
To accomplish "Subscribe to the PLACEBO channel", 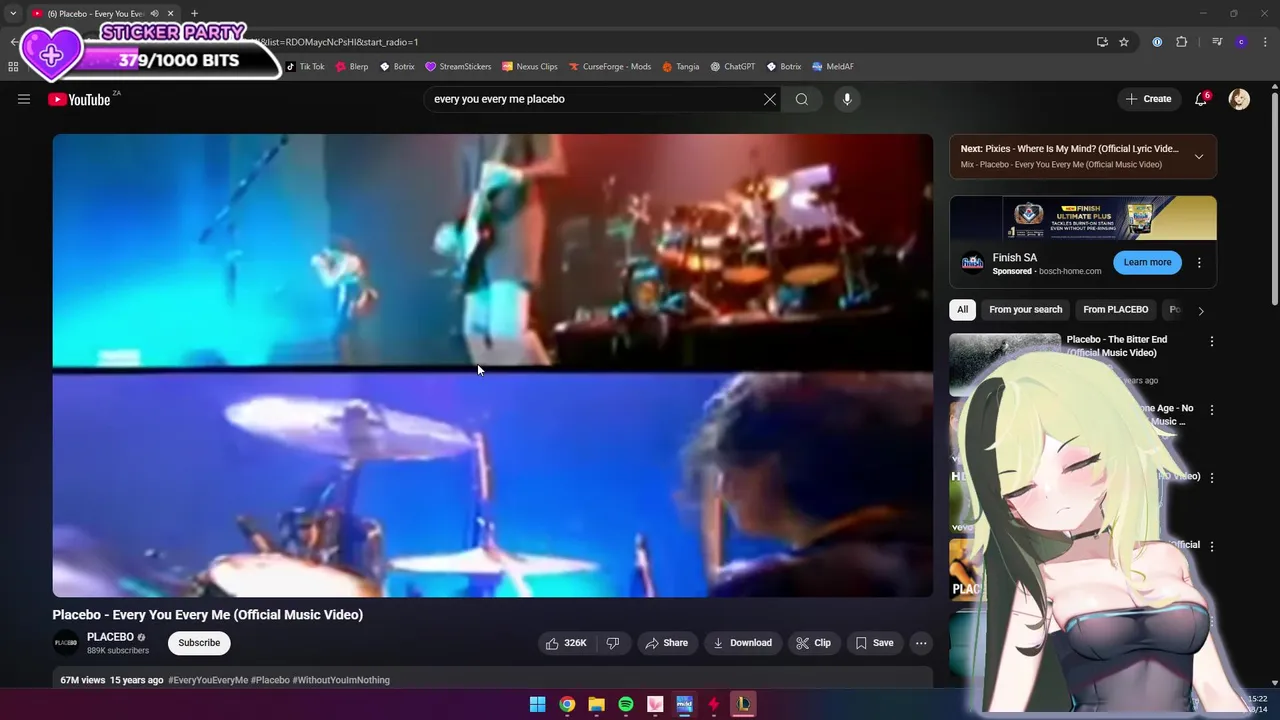I will [x=199, y=643].
